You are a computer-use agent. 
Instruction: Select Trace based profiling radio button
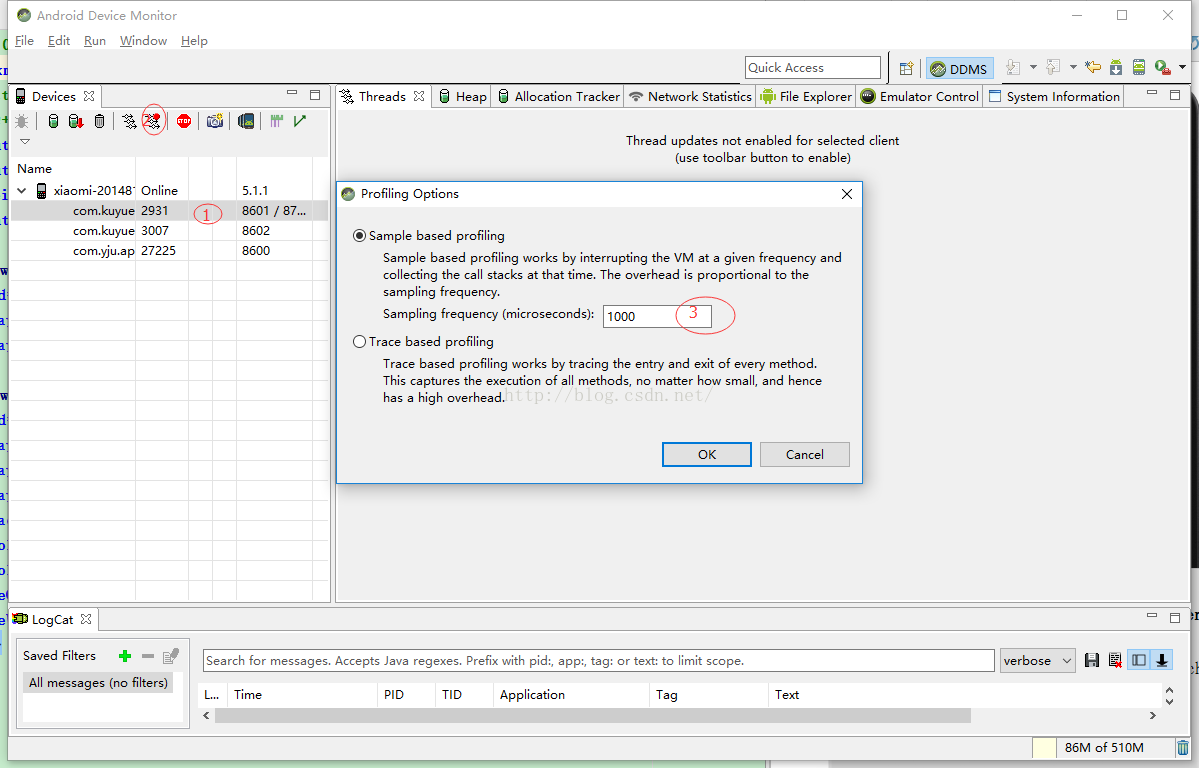click(359, 342)
